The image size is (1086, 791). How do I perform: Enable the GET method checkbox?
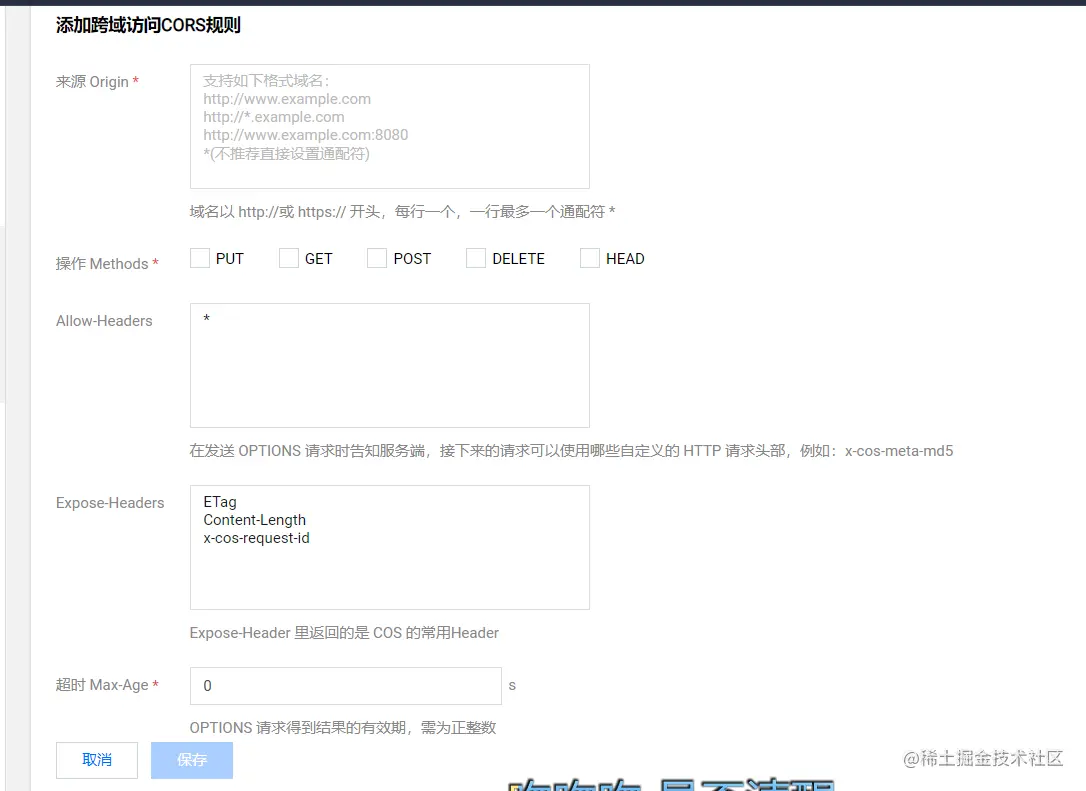tap(289, 258)
